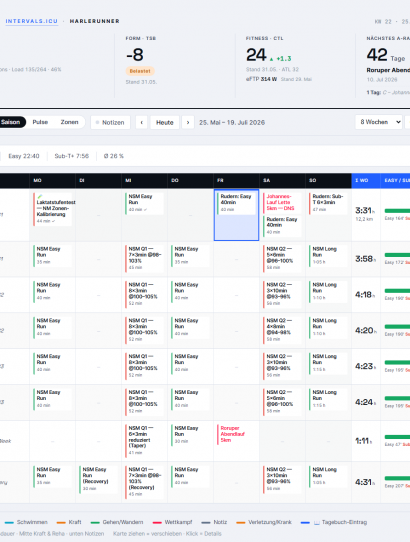
Task: Click the 4:24 h weekly total
Action: [x=365, y=402]
